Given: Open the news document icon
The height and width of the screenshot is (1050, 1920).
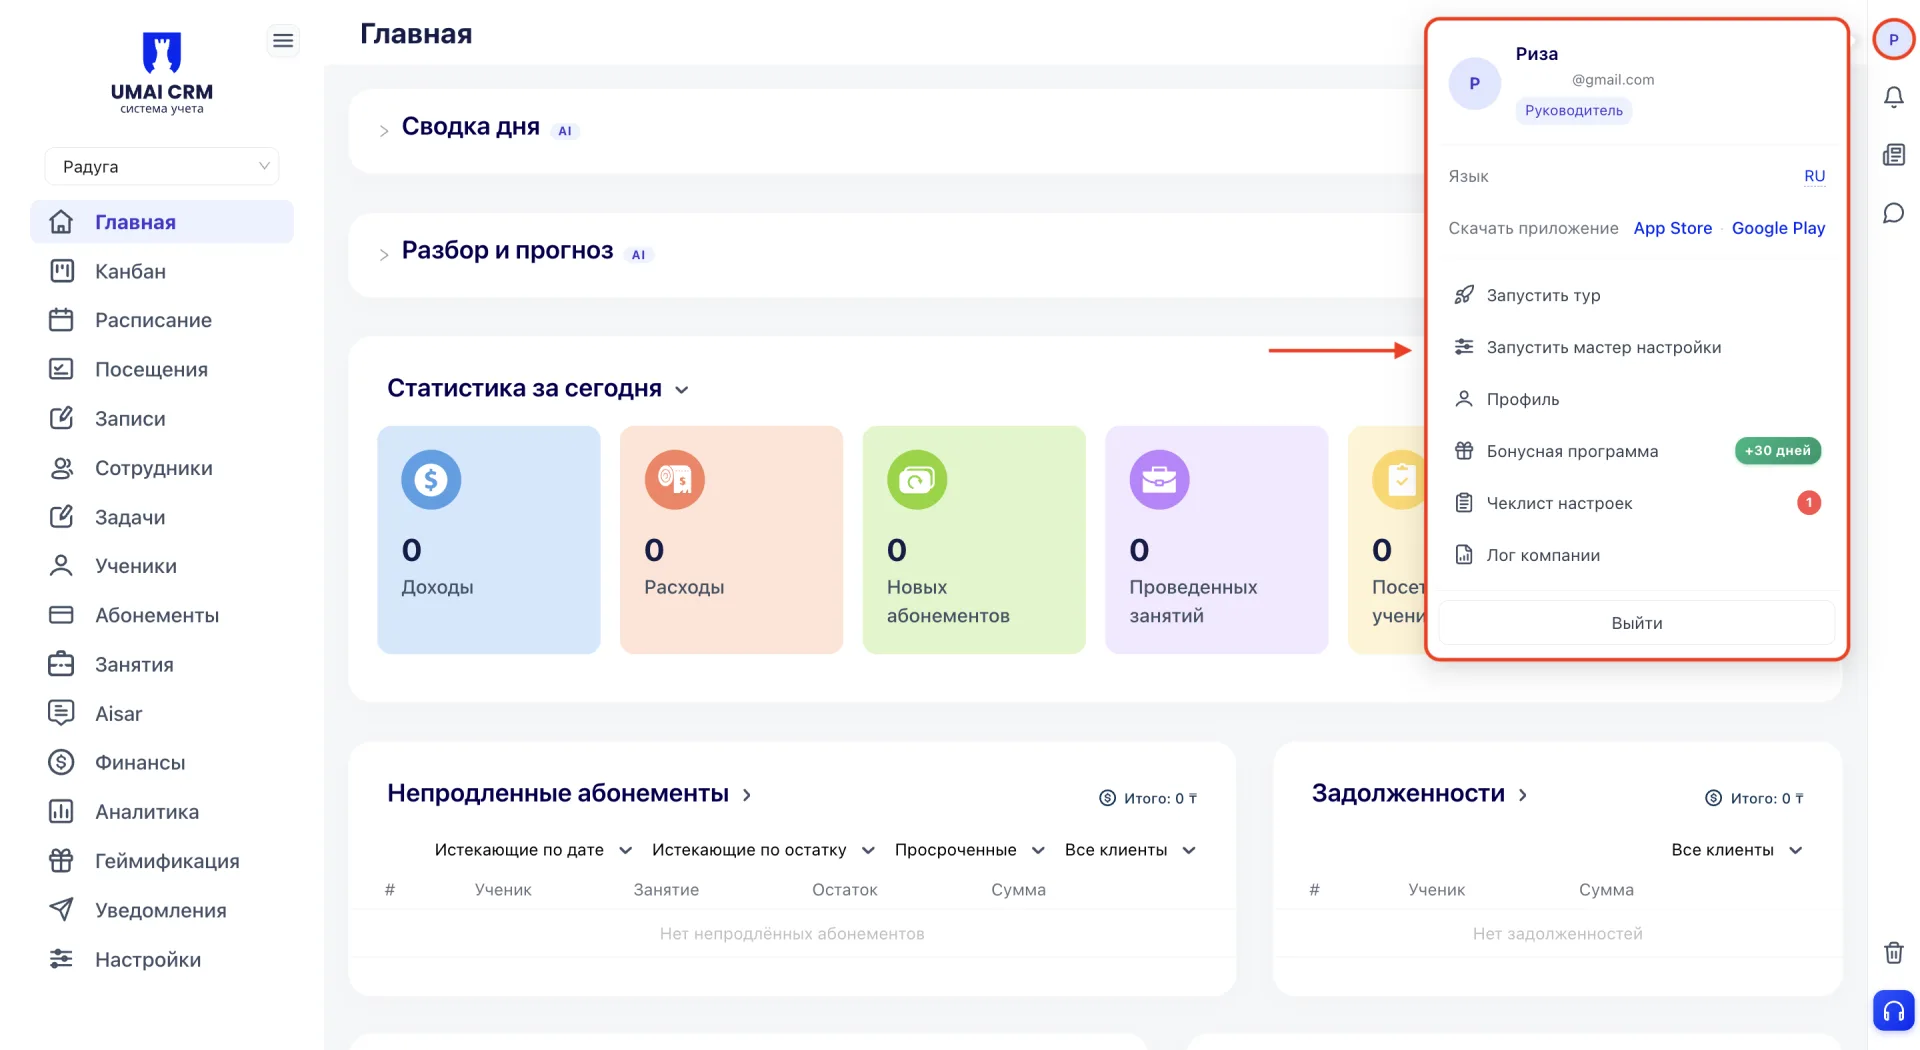Looking at the screenshot, I should [1893, 155].
